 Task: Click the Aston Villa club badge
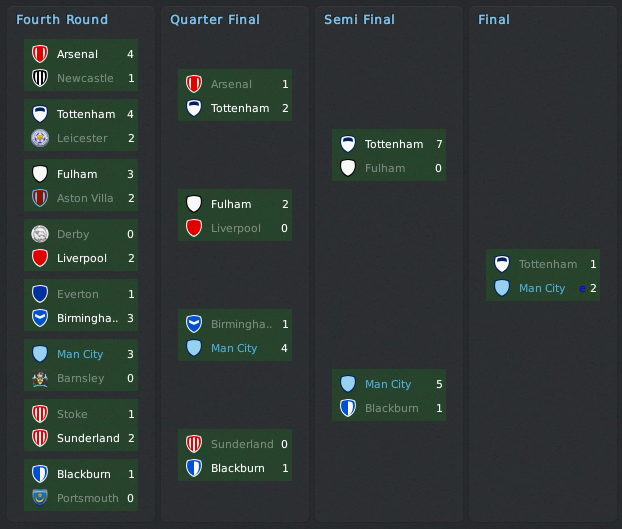coord(40,198)
